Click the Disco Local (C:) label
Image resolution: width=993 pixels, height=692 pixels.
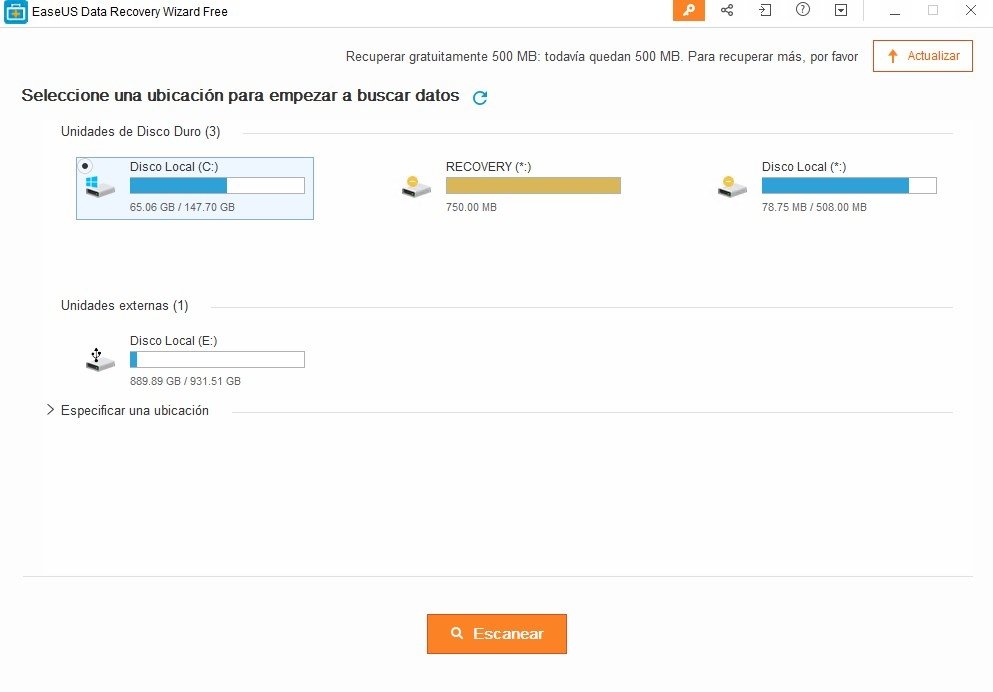click(x=174, y=167)
